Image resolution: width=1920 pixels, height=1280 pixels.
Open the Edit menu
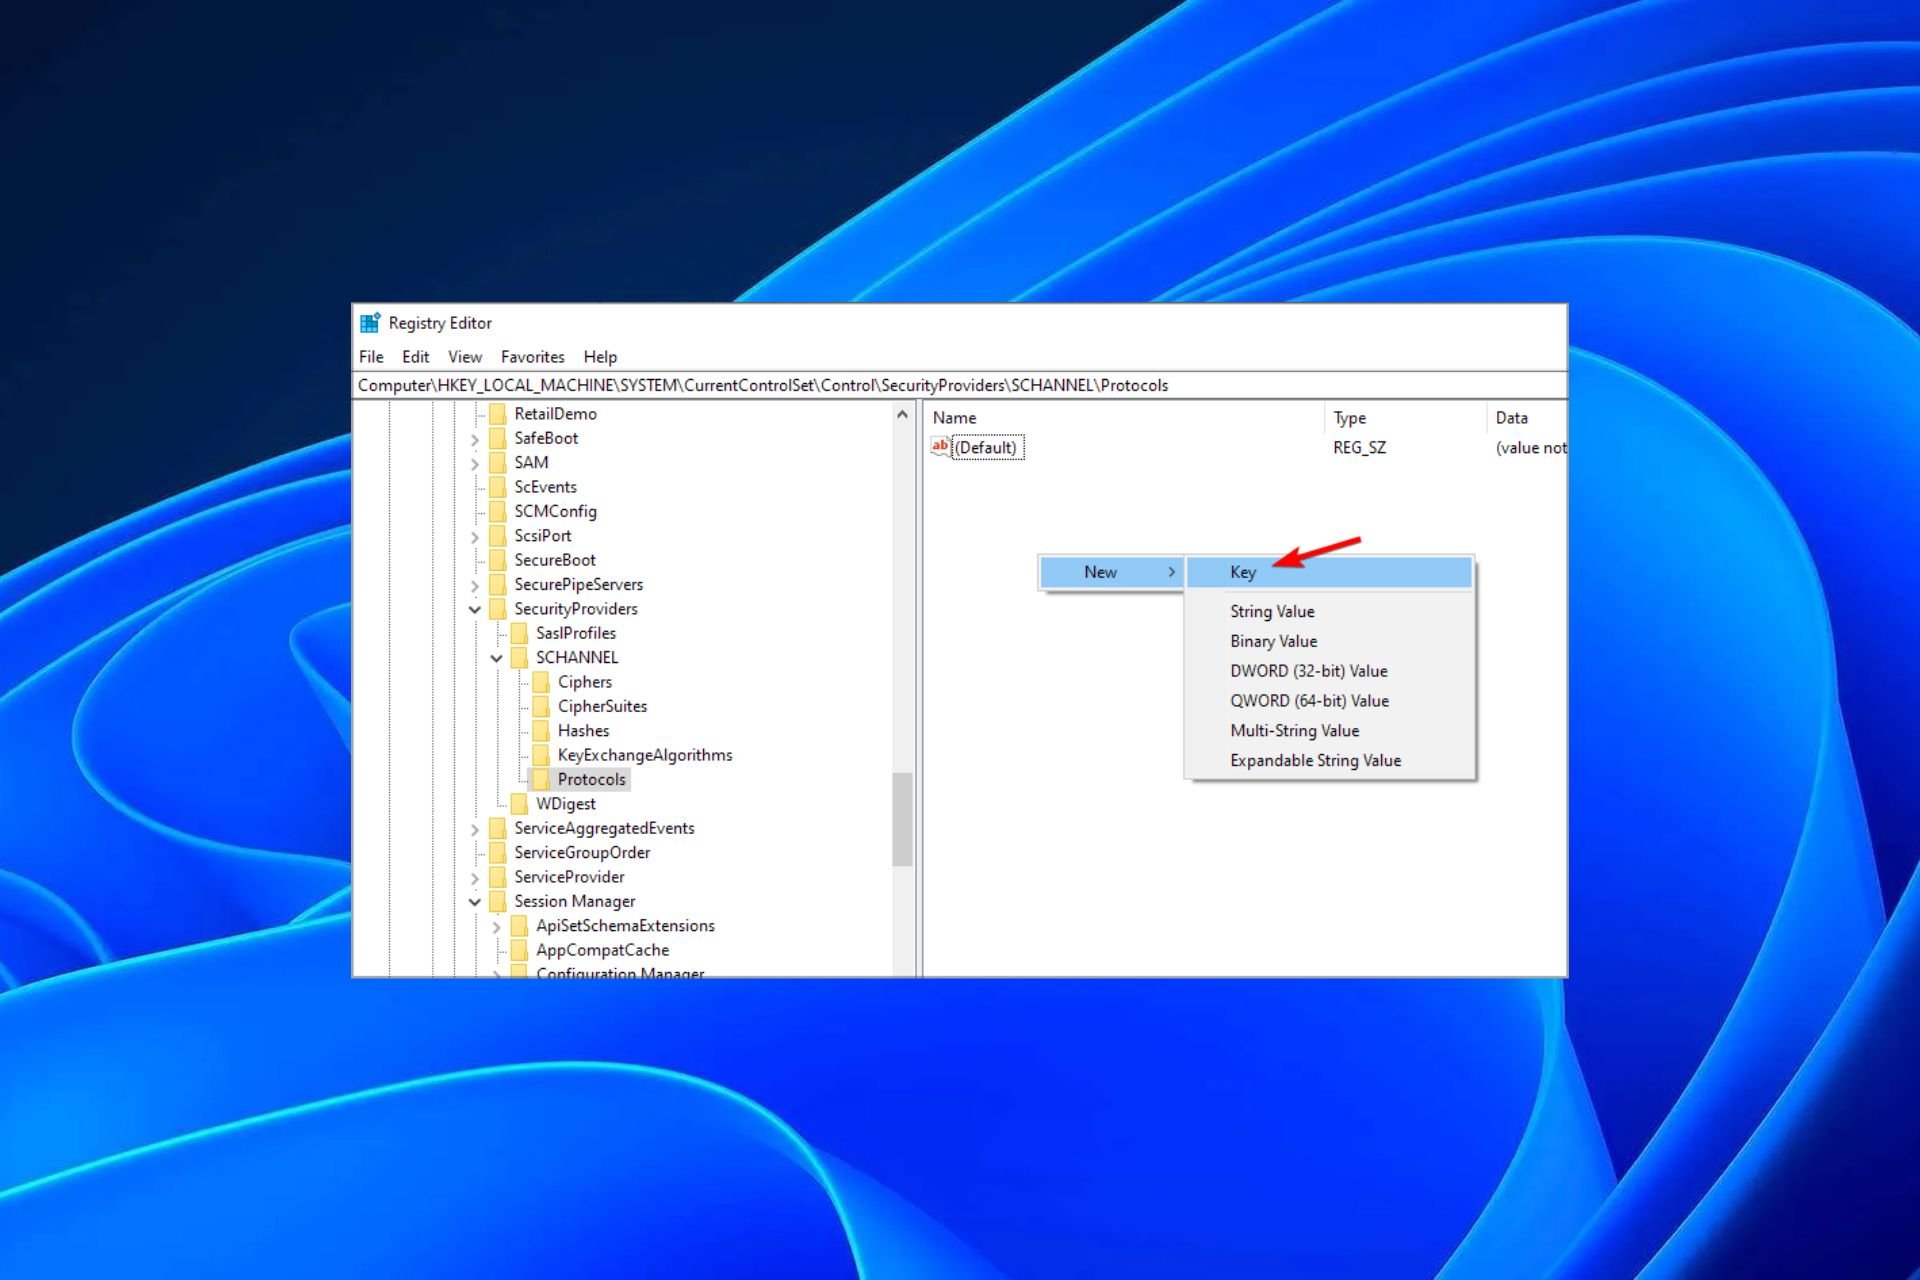pos(415,357)
